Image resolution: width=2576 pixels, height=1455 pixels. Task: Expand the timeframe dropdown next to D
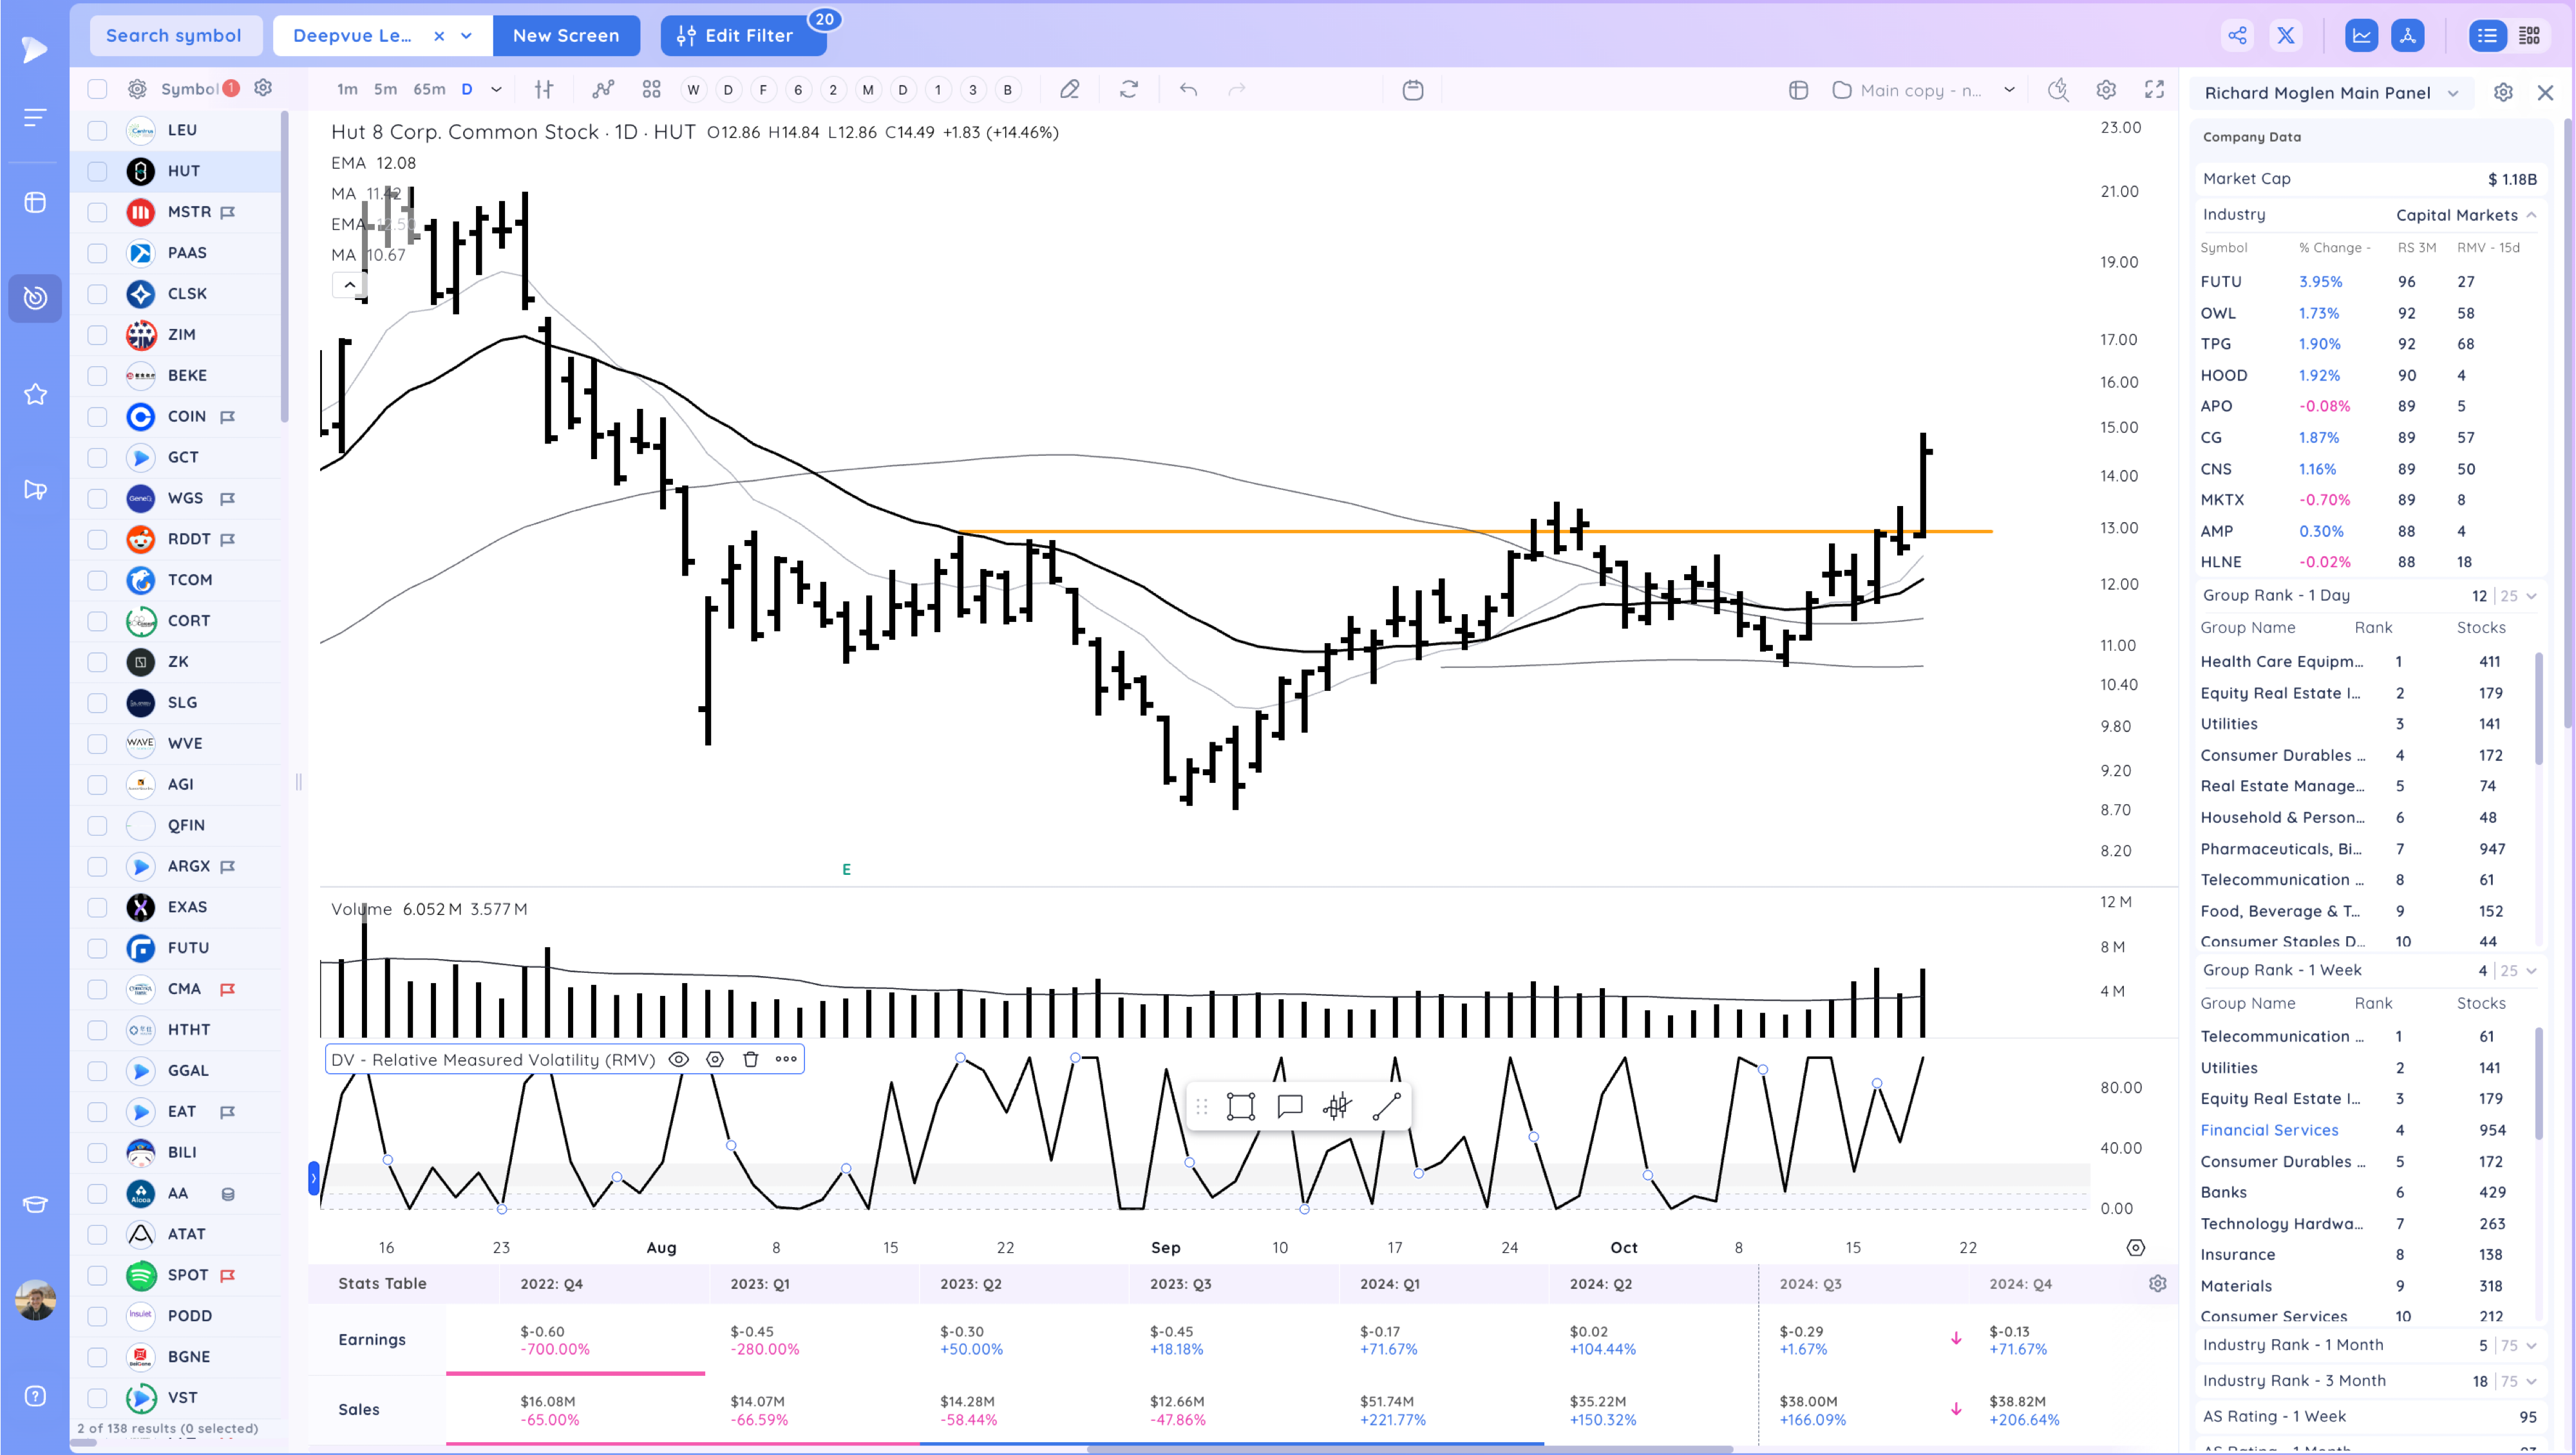click(496, 90)
